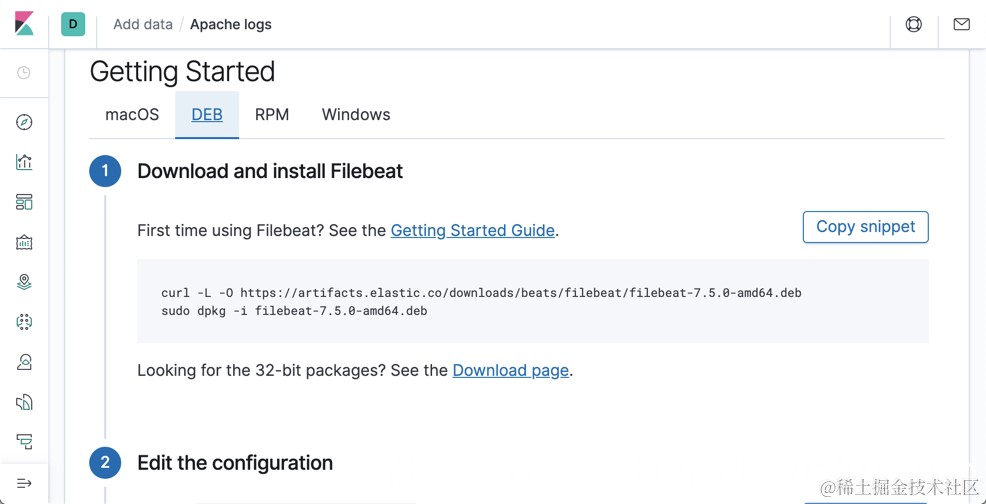
Task: Click the Kibana logo
Action: pos(24,24)
